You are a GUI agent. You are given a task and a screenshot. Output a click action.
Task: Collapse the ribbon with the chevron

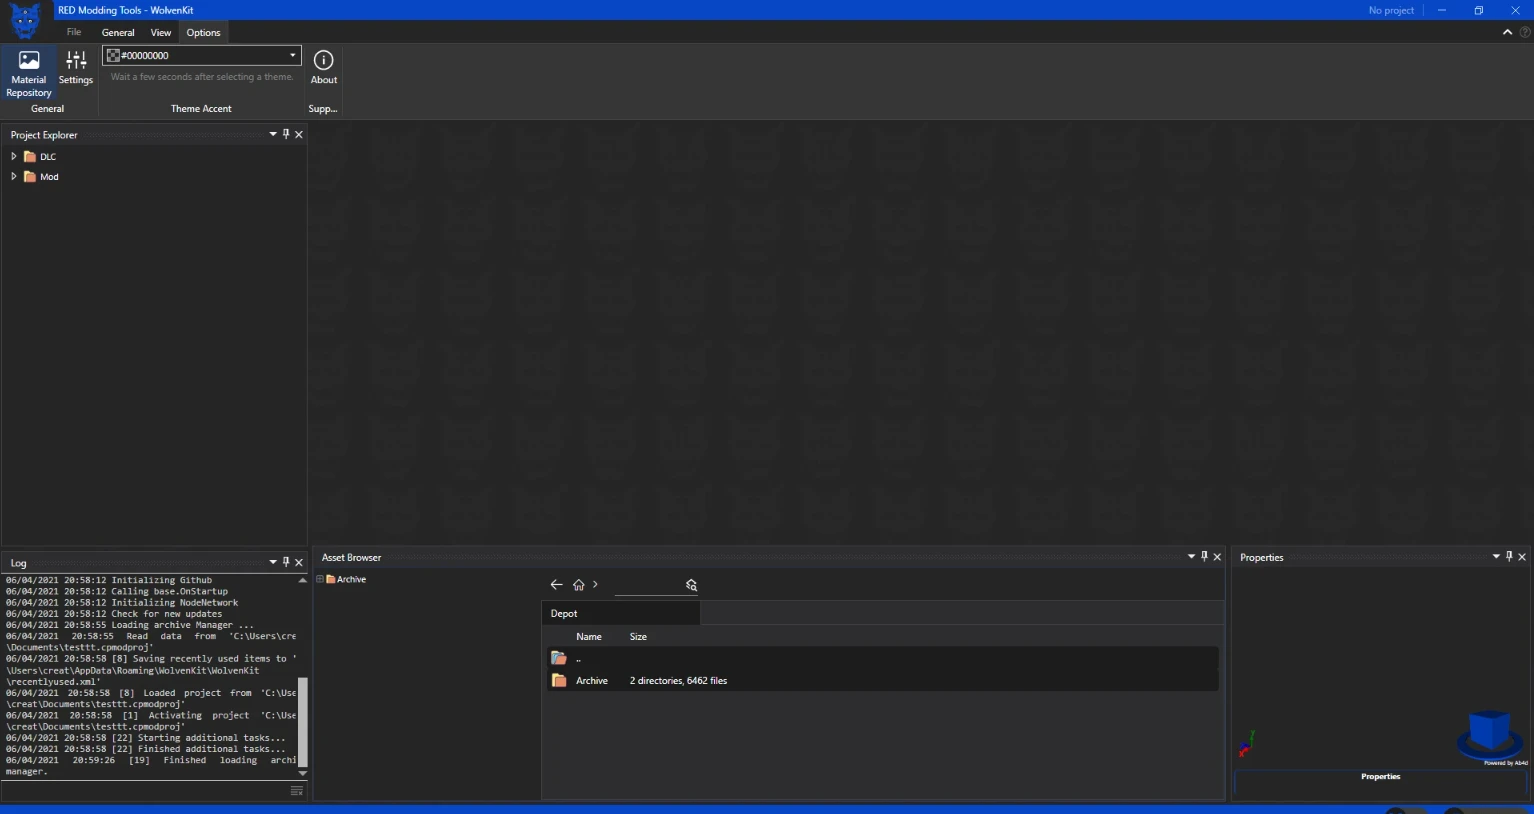click(1507, 32)
